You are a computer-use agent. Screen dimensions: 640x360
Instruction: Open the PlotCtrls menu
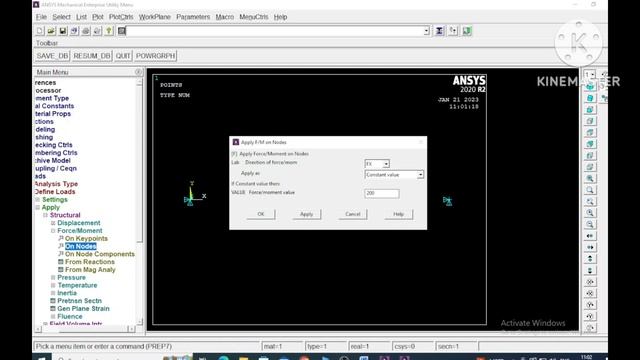click(x=121, y=17)
